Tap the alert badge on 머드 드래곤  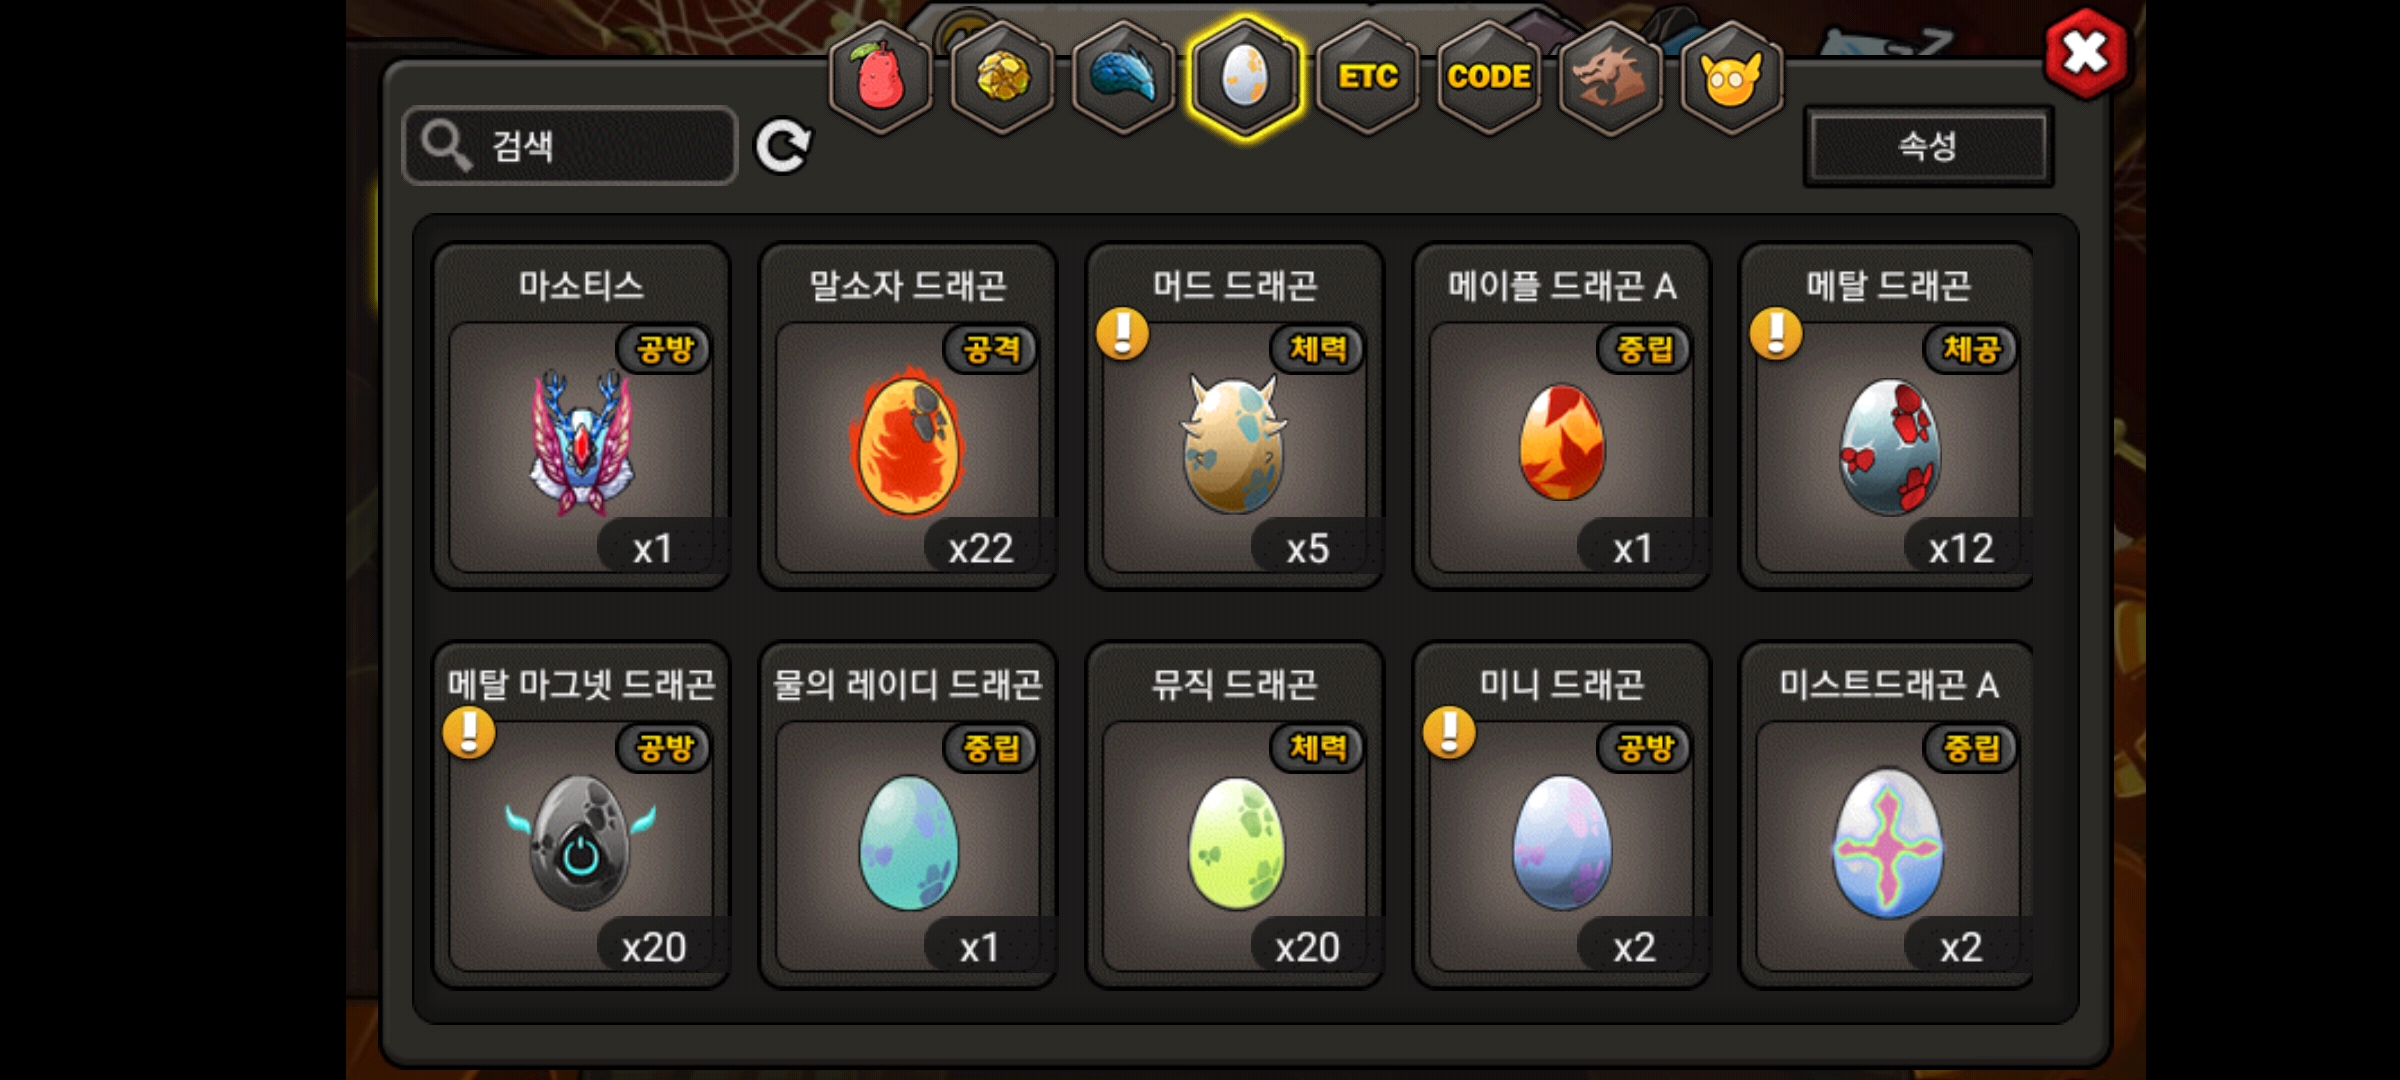click(x=1122, y=333)
